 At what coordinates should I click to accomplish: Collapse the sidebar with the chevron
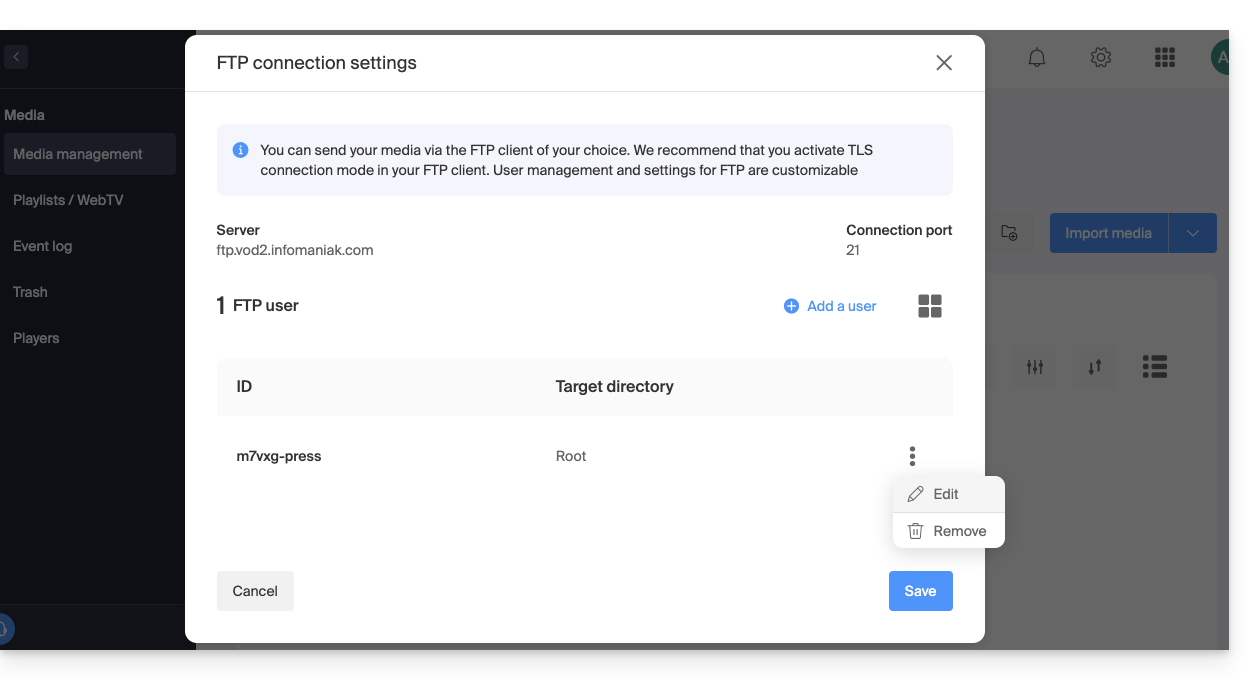coord(16,57)
